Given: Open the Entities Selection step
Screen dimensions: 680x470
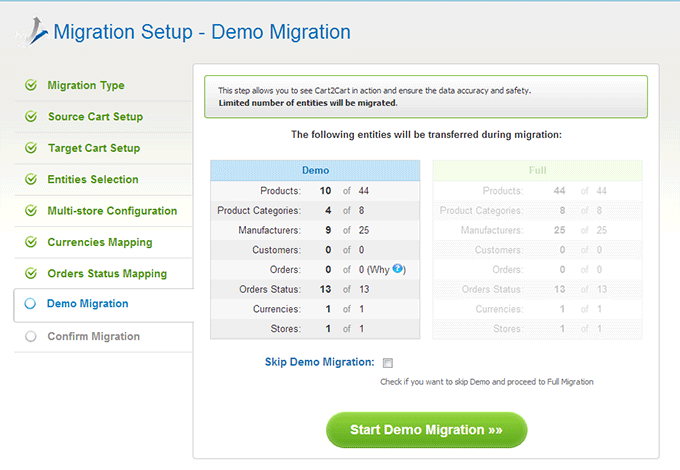Looking at the screenshot, I should [x=93, y=180].
